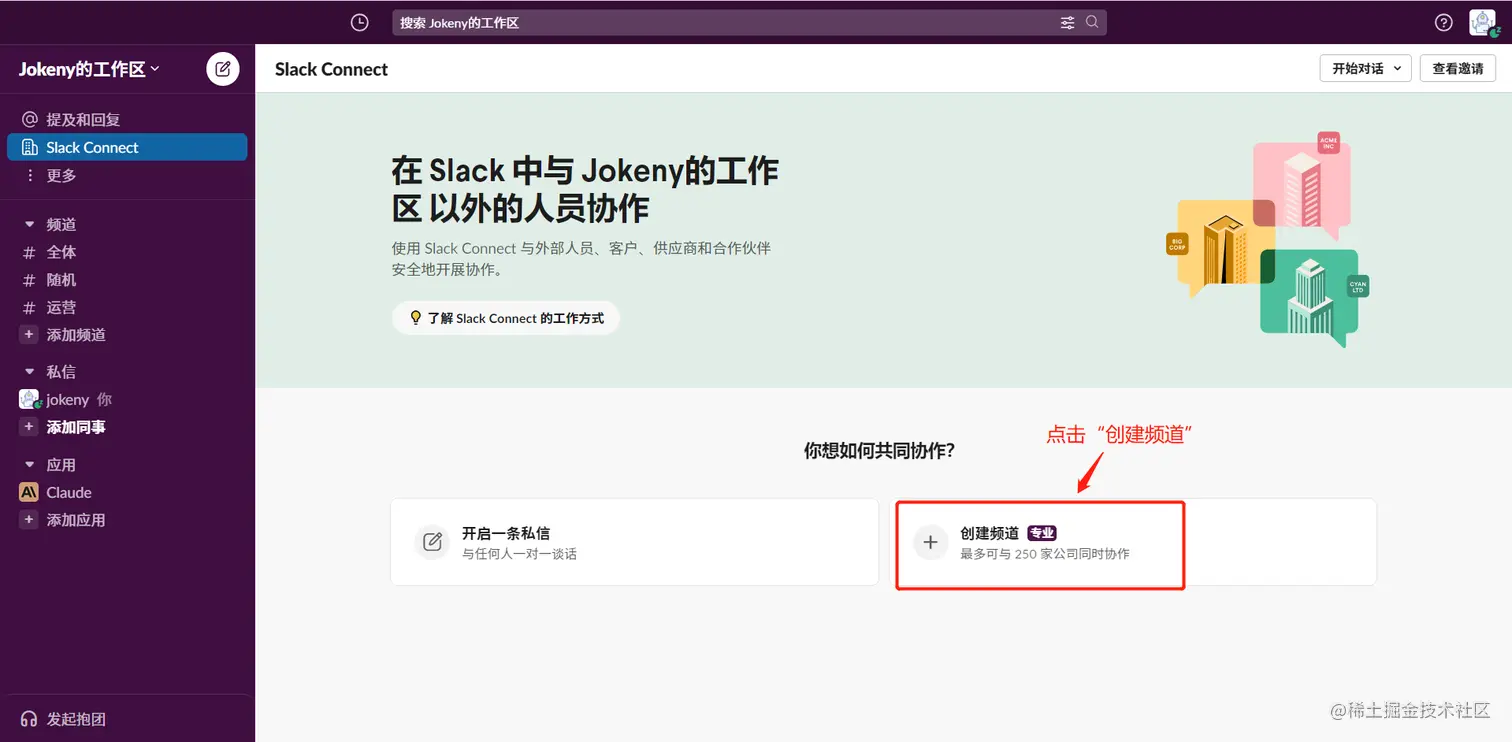
Task: Click text 最多可与 250 家公司同时协作
Action: coord(1045,554)
